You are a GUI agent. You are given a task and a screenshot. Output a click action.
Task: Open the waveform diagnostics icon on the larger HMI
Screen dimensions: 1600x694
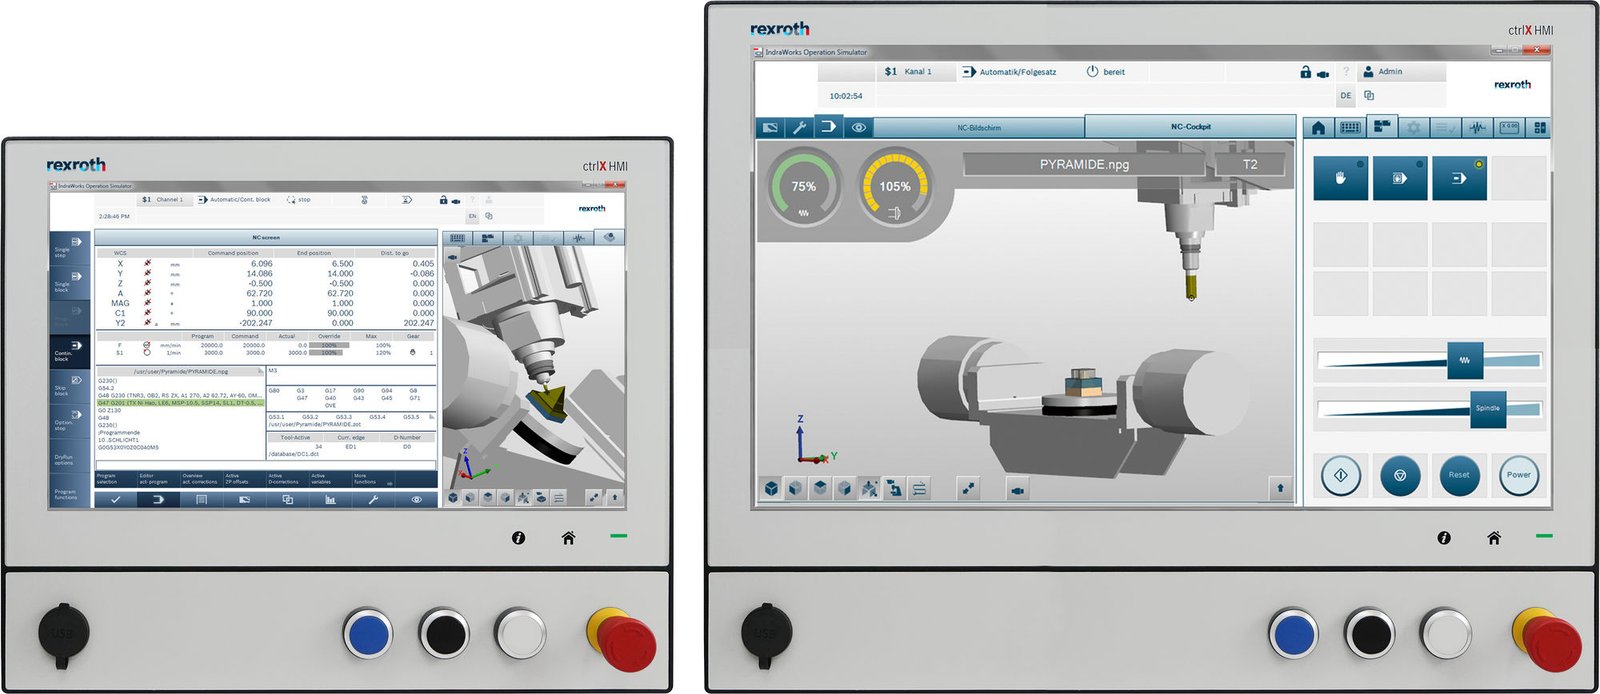[1478, 128]
